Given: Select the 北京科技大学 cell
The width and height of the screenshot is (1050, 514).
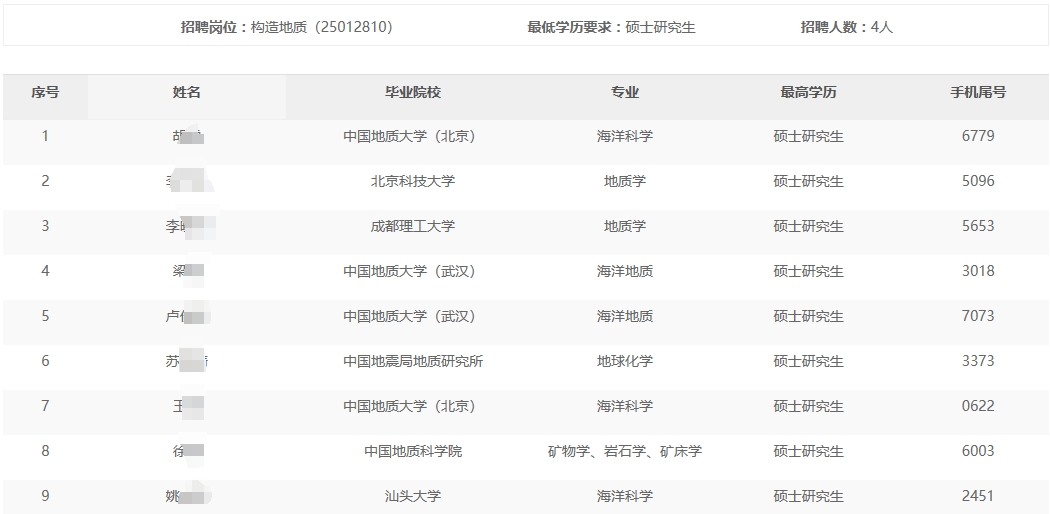Looking at the screenshot, I should [x=413, y=181].
